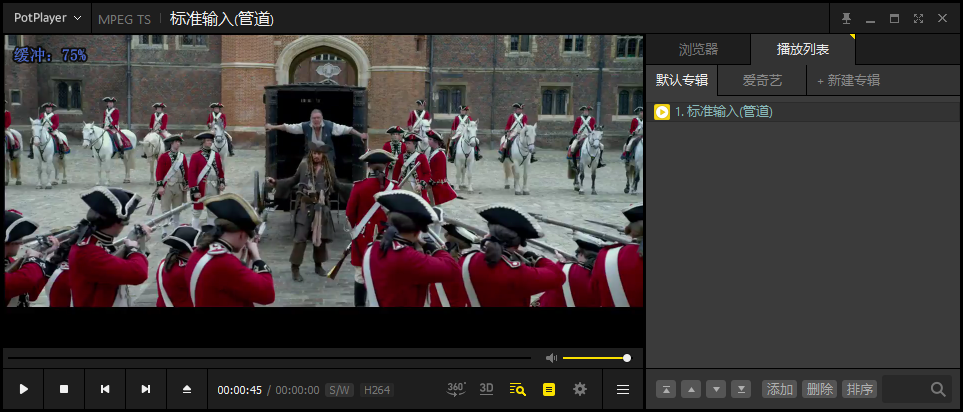Switch to the 浏览器 tab
The width and height of the screenshot is (963, 412).
pyautogui.click(x=698, y=50)
